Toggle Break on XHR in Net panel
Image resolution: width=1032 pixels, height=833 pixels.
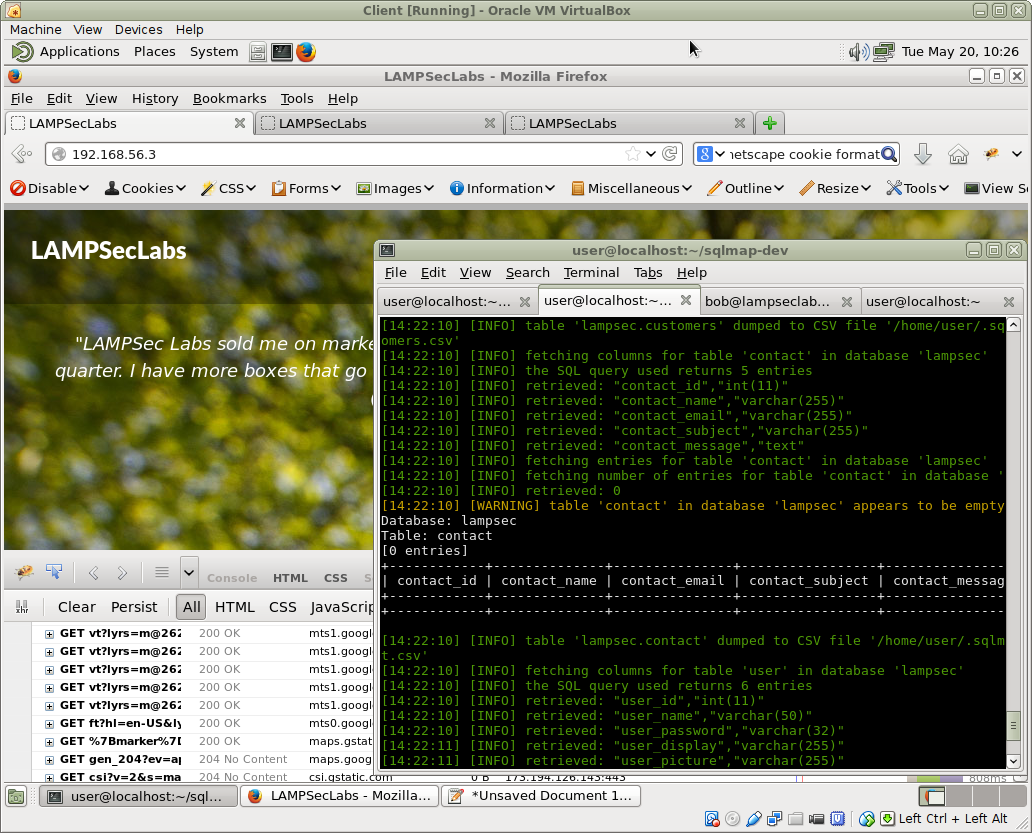pyautogui.click(x=22, y=607)
